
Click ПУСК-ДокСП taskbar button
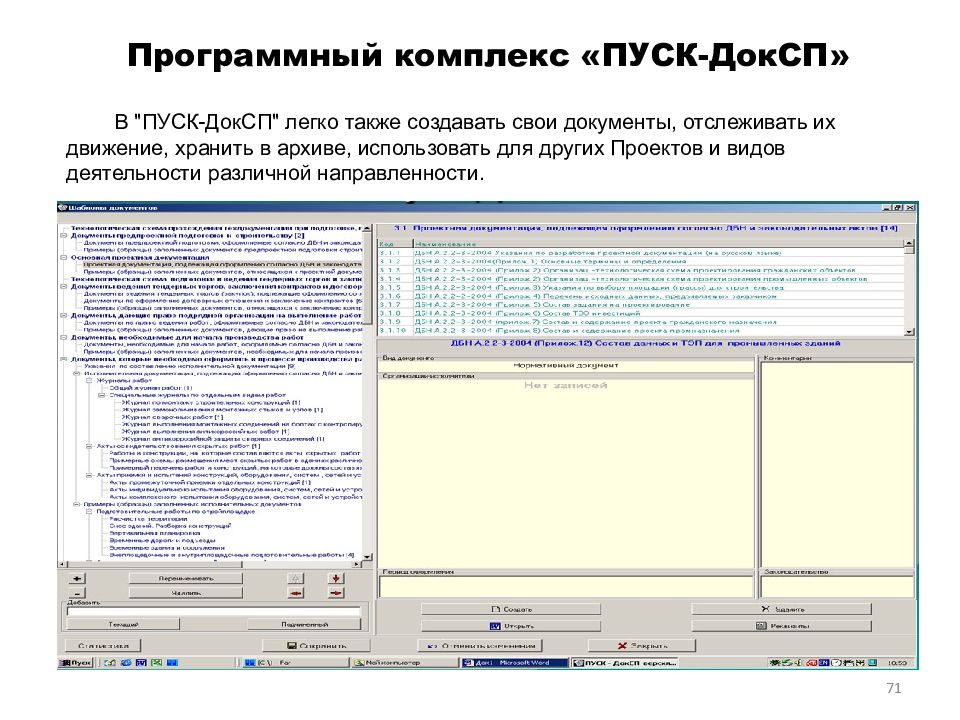(624, 662)
